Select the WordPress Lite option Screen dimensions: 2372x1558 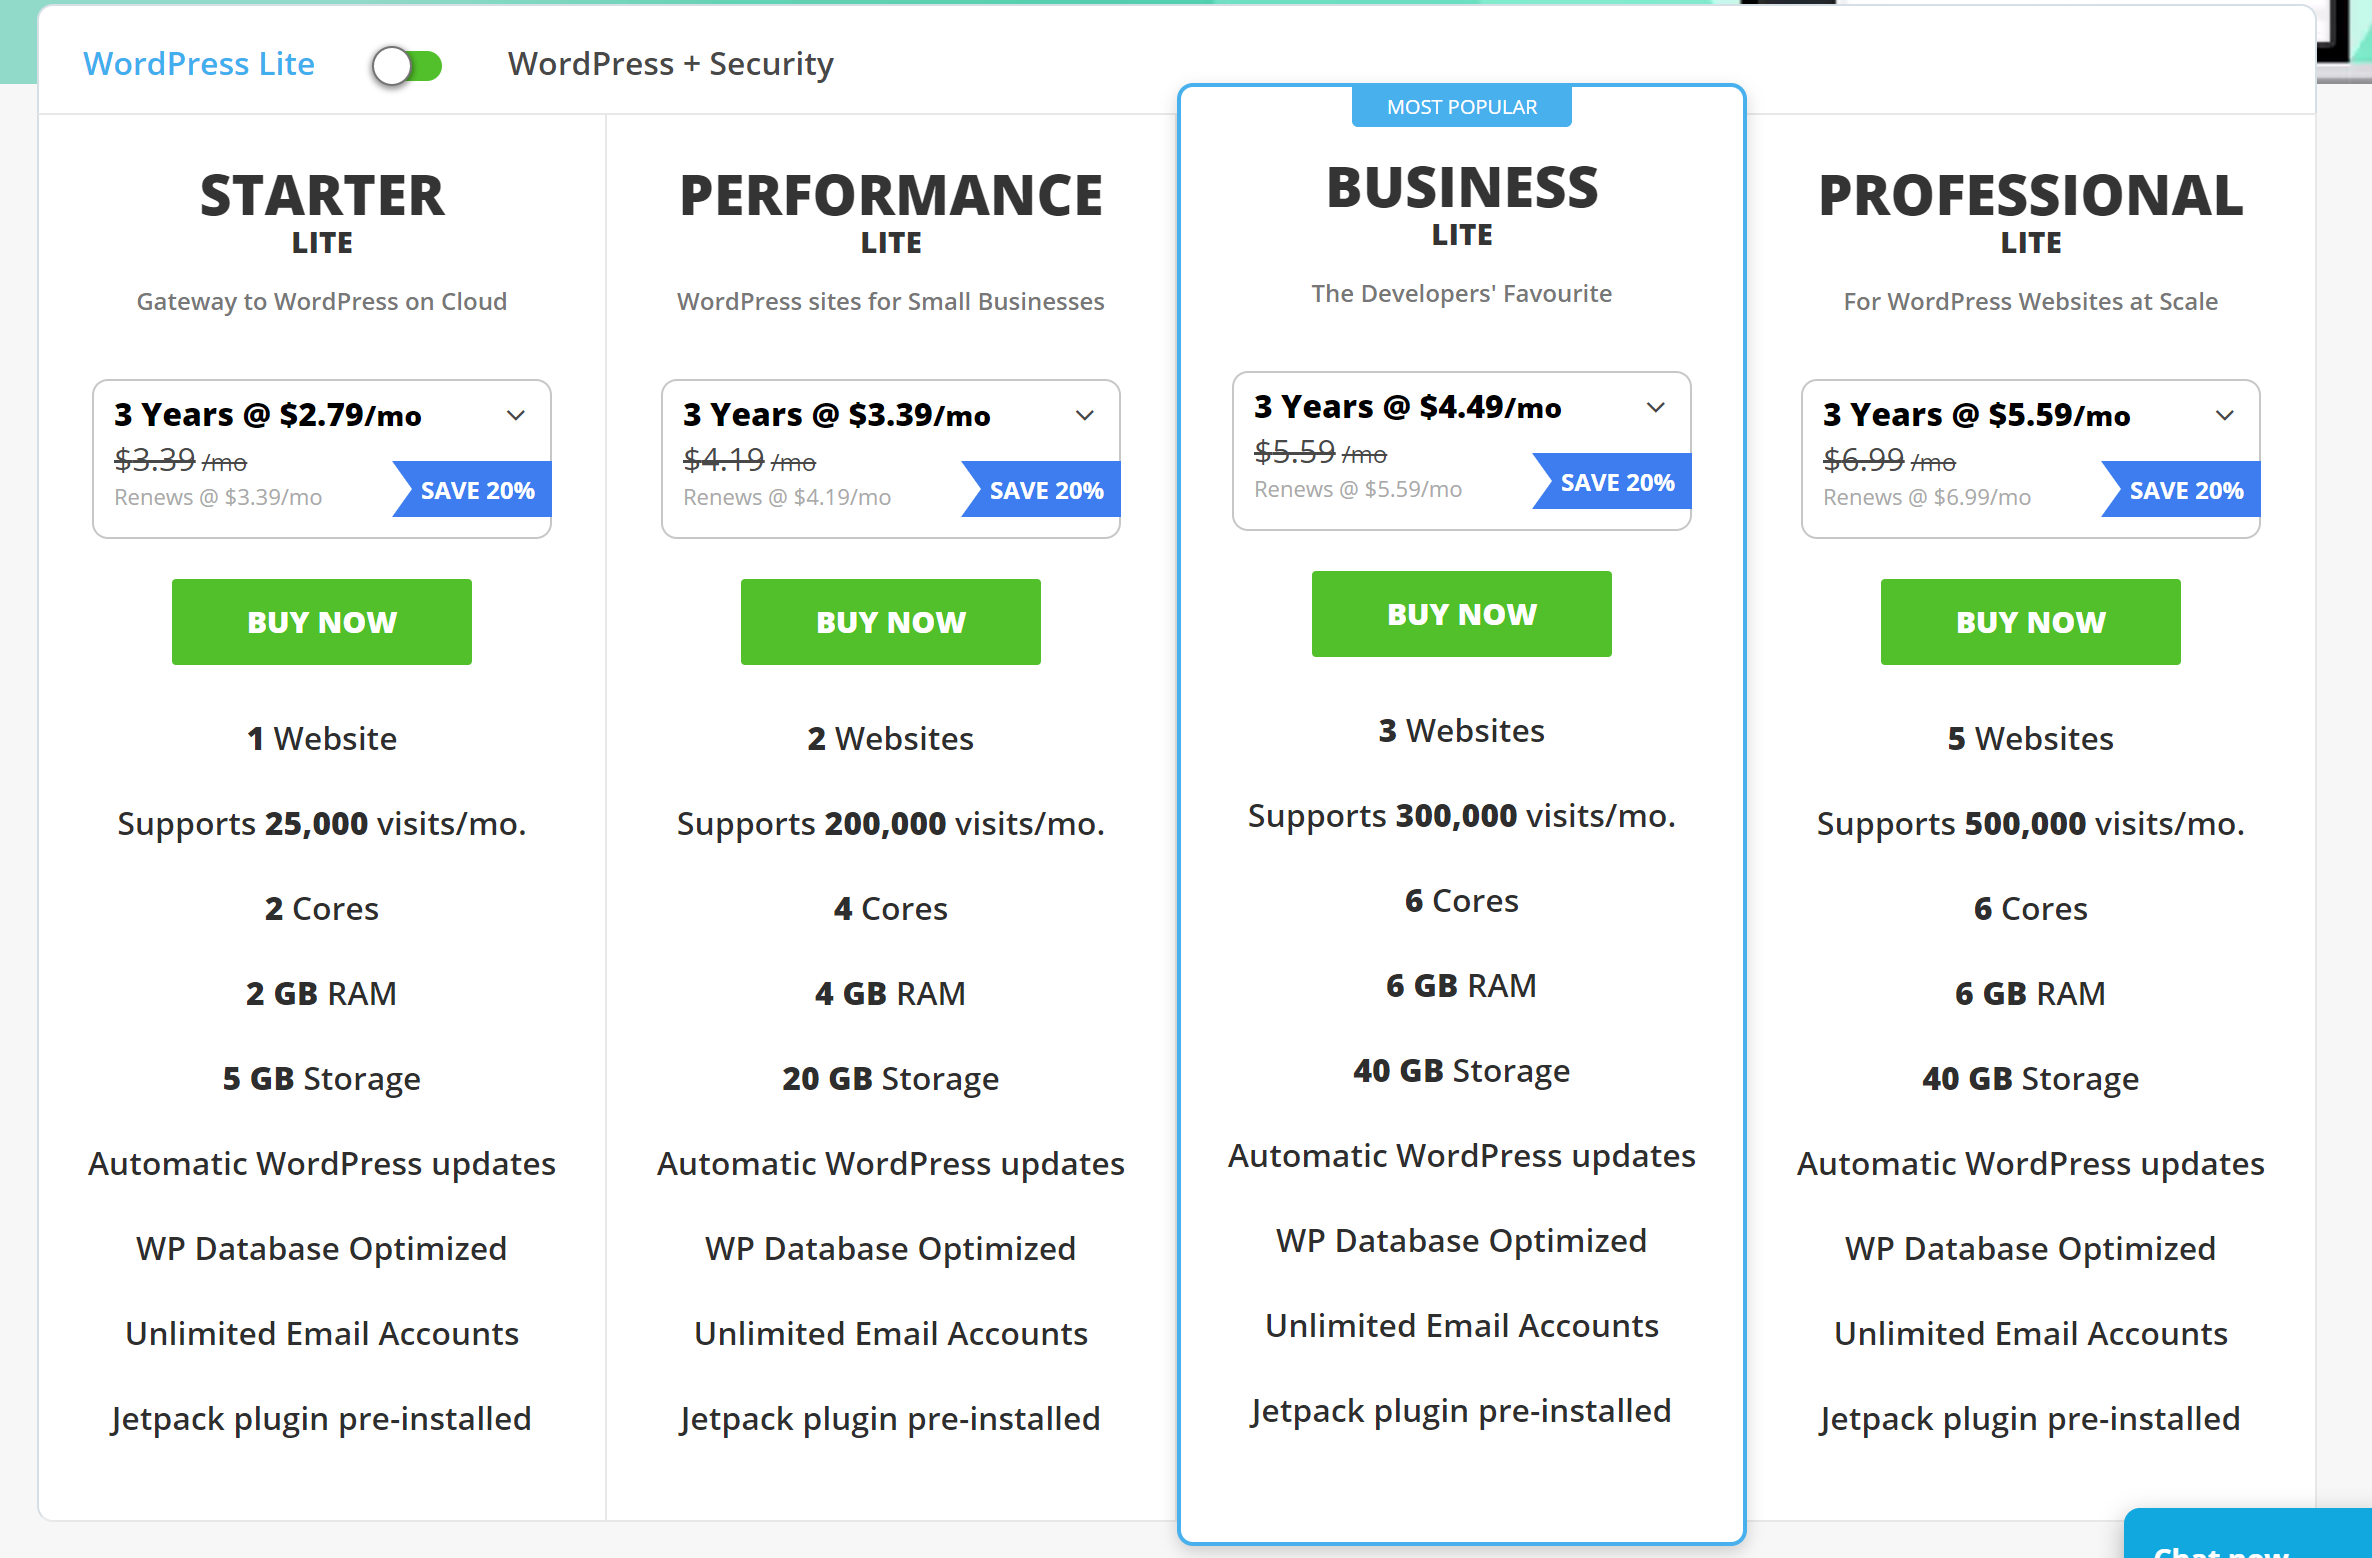pyautogui.click(x=199, y=63)
